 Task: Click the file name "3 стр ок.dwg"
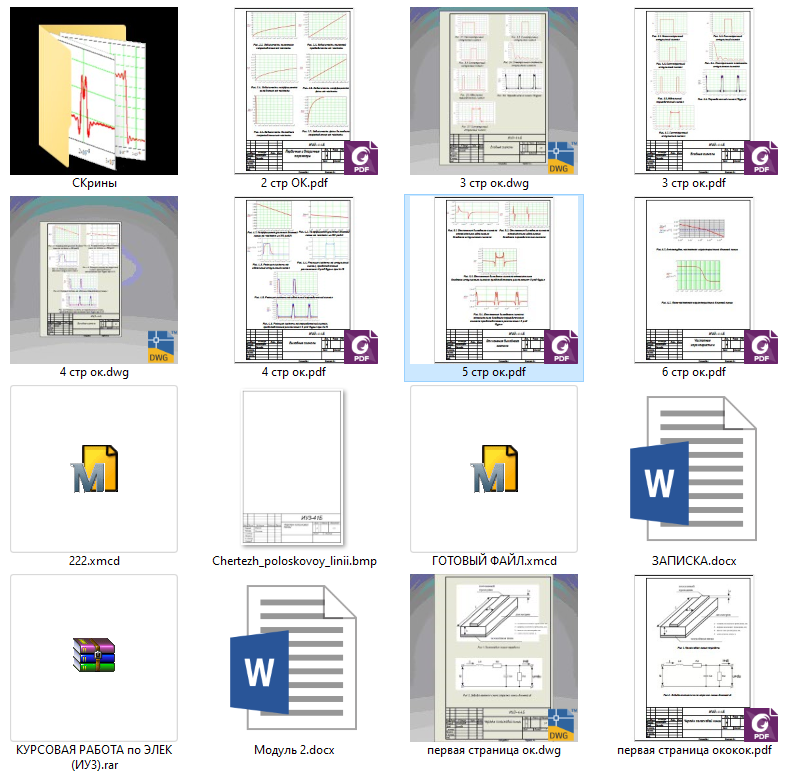494,183
